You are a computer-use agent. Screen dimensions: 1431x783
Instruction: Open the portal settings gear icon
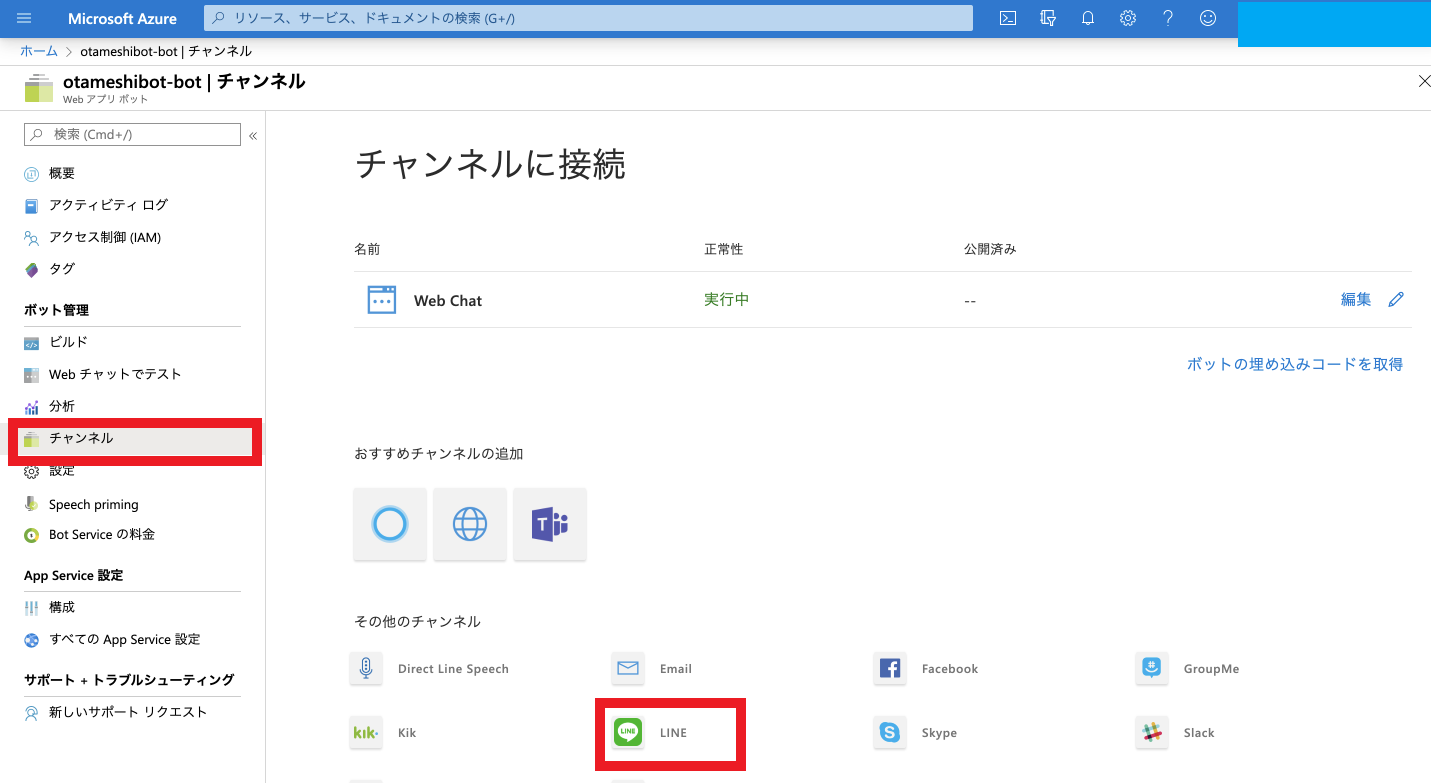pyautogui.click(x=1128, y=18)
